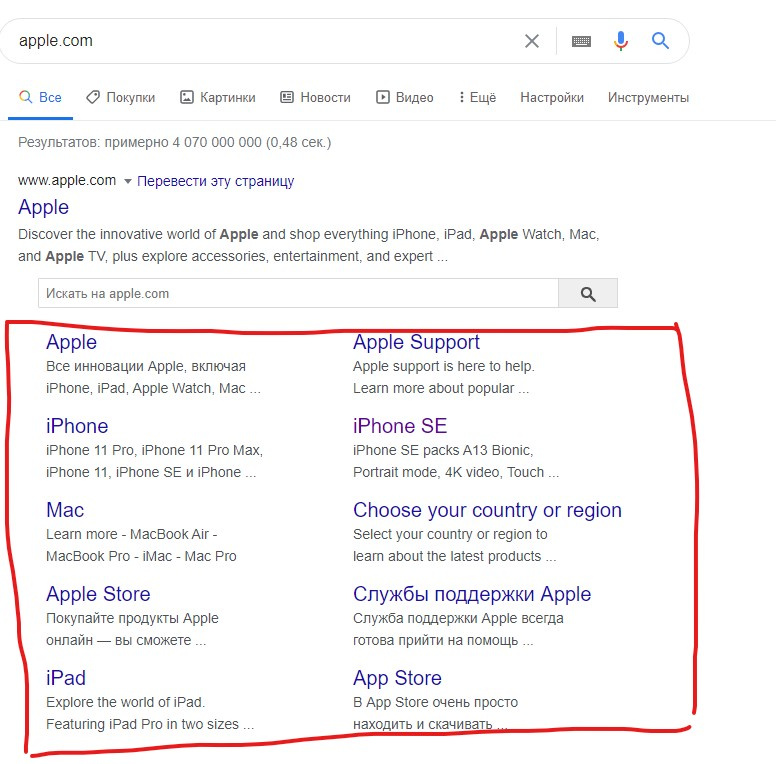Open the 'Apple' sitelink above 'Все инновации Apple'

(x=71, y=342)
